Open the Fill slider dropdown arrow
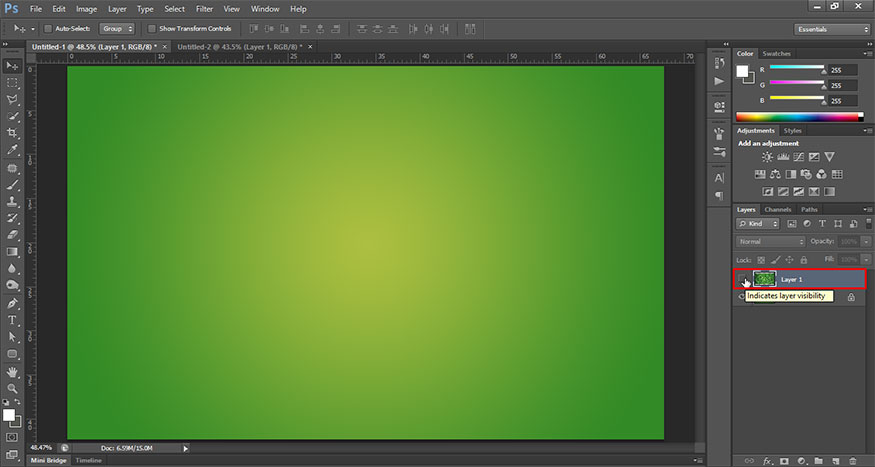 866,259
